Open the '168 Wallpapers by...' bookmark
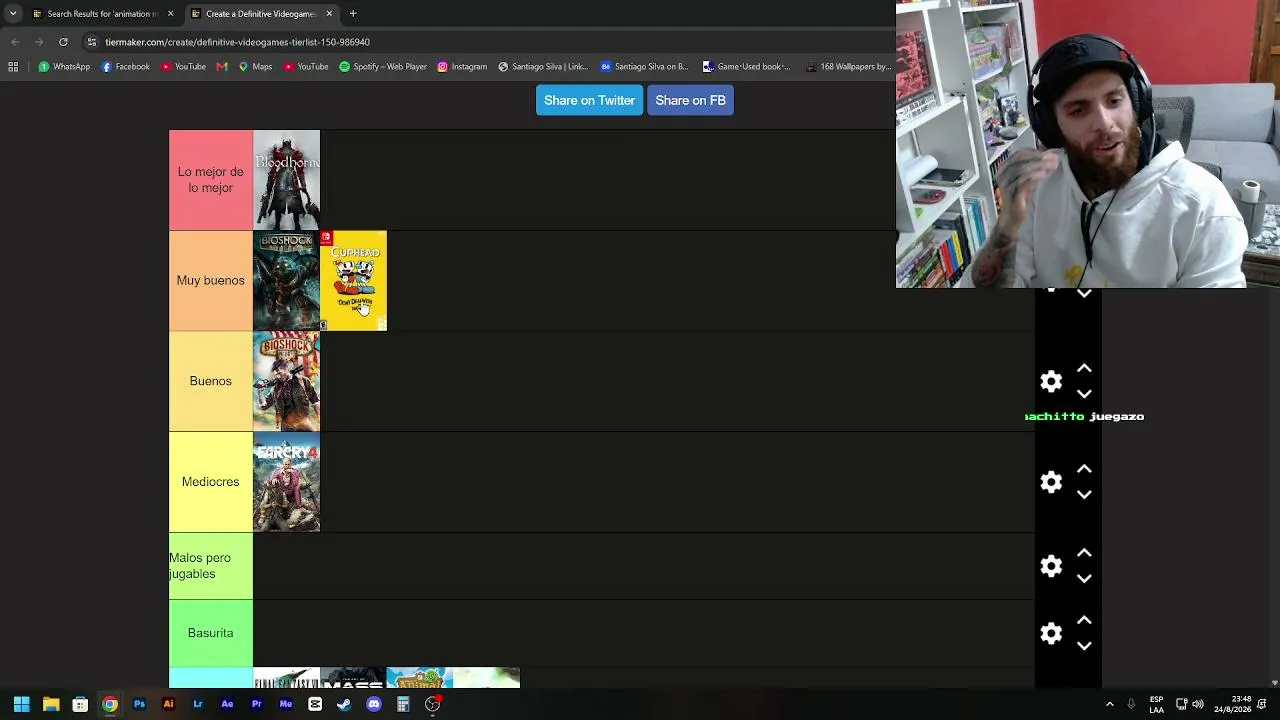Image resolution: width=1280 pixels, height=720 pixels. pos(848,67)
